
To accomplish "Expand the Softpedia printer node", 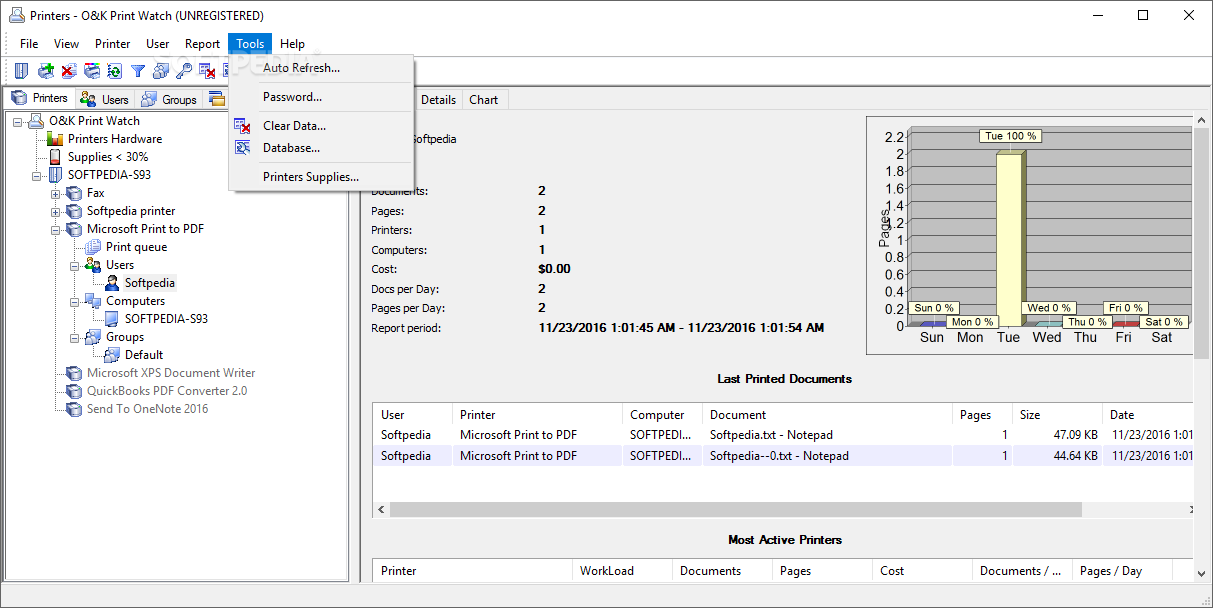I will pos(56,211).
